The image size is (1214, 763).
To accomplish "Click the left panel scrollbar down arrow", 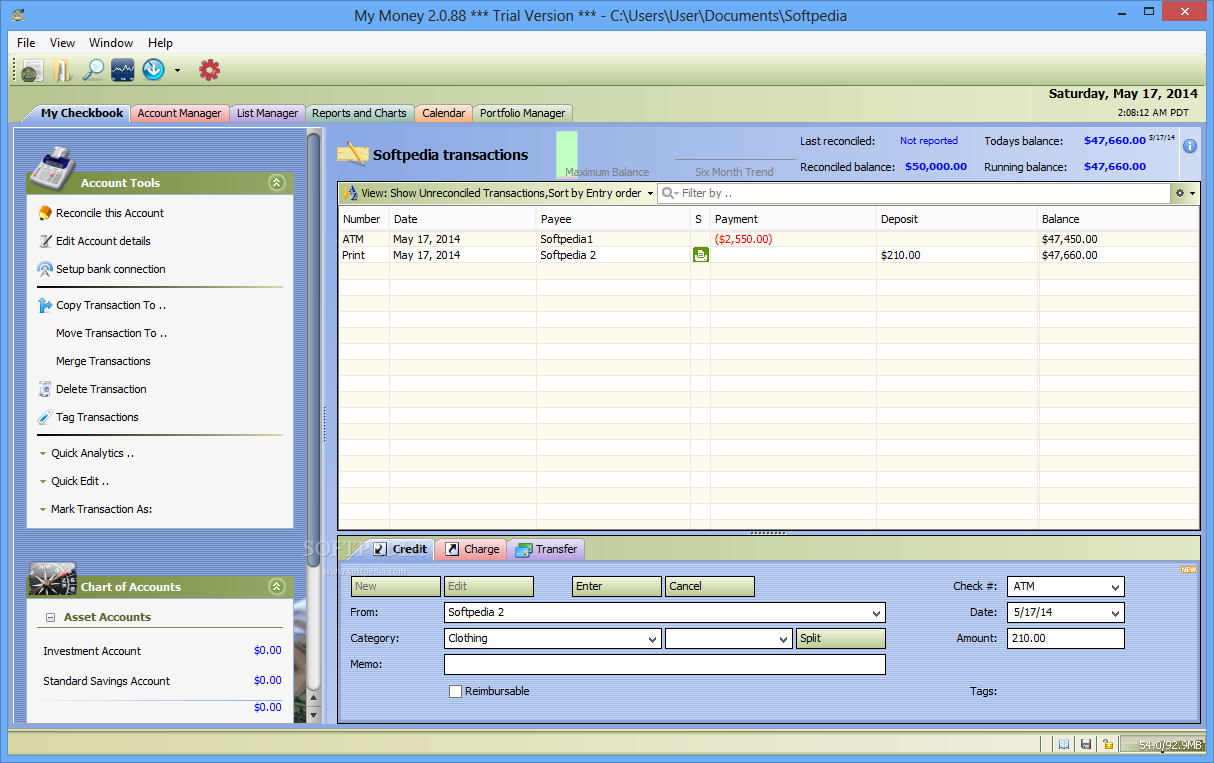I will [x=313, y=715].
